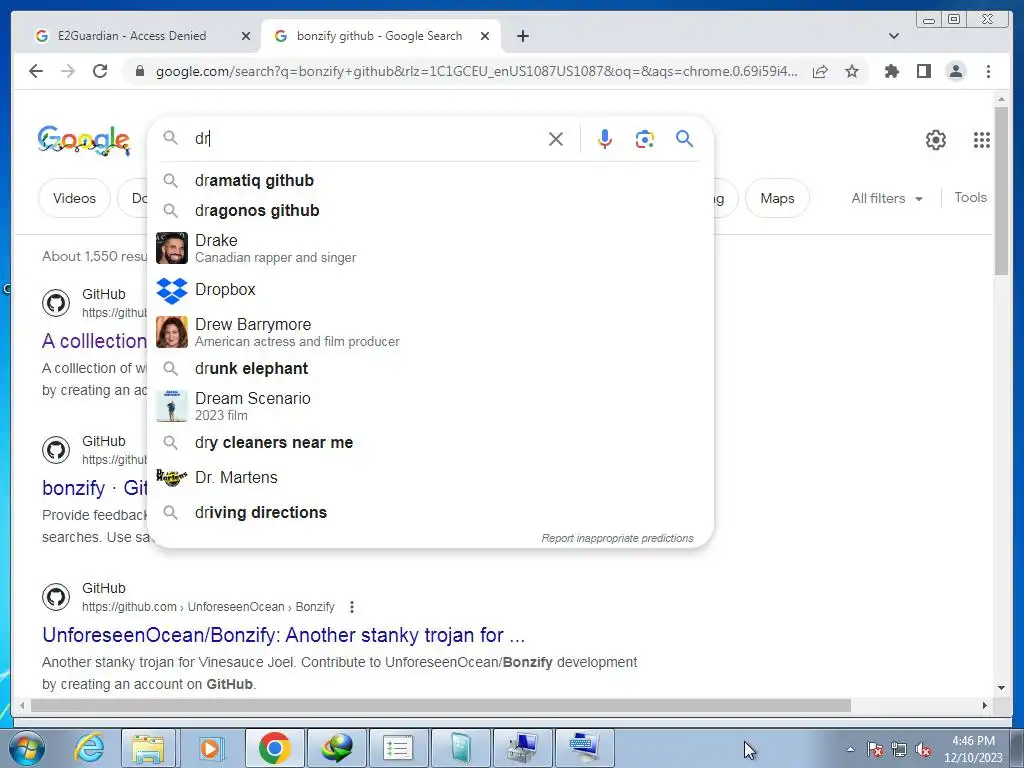1024x768 pixels.
Task: Show hidden system tray icons
Action: tap(850, 749)
